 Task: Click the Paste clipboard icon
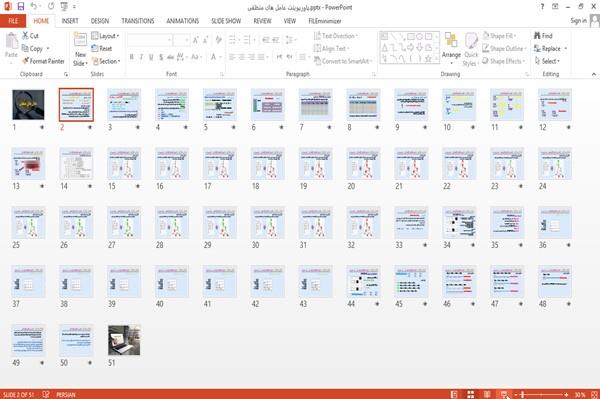pos(11,41)
